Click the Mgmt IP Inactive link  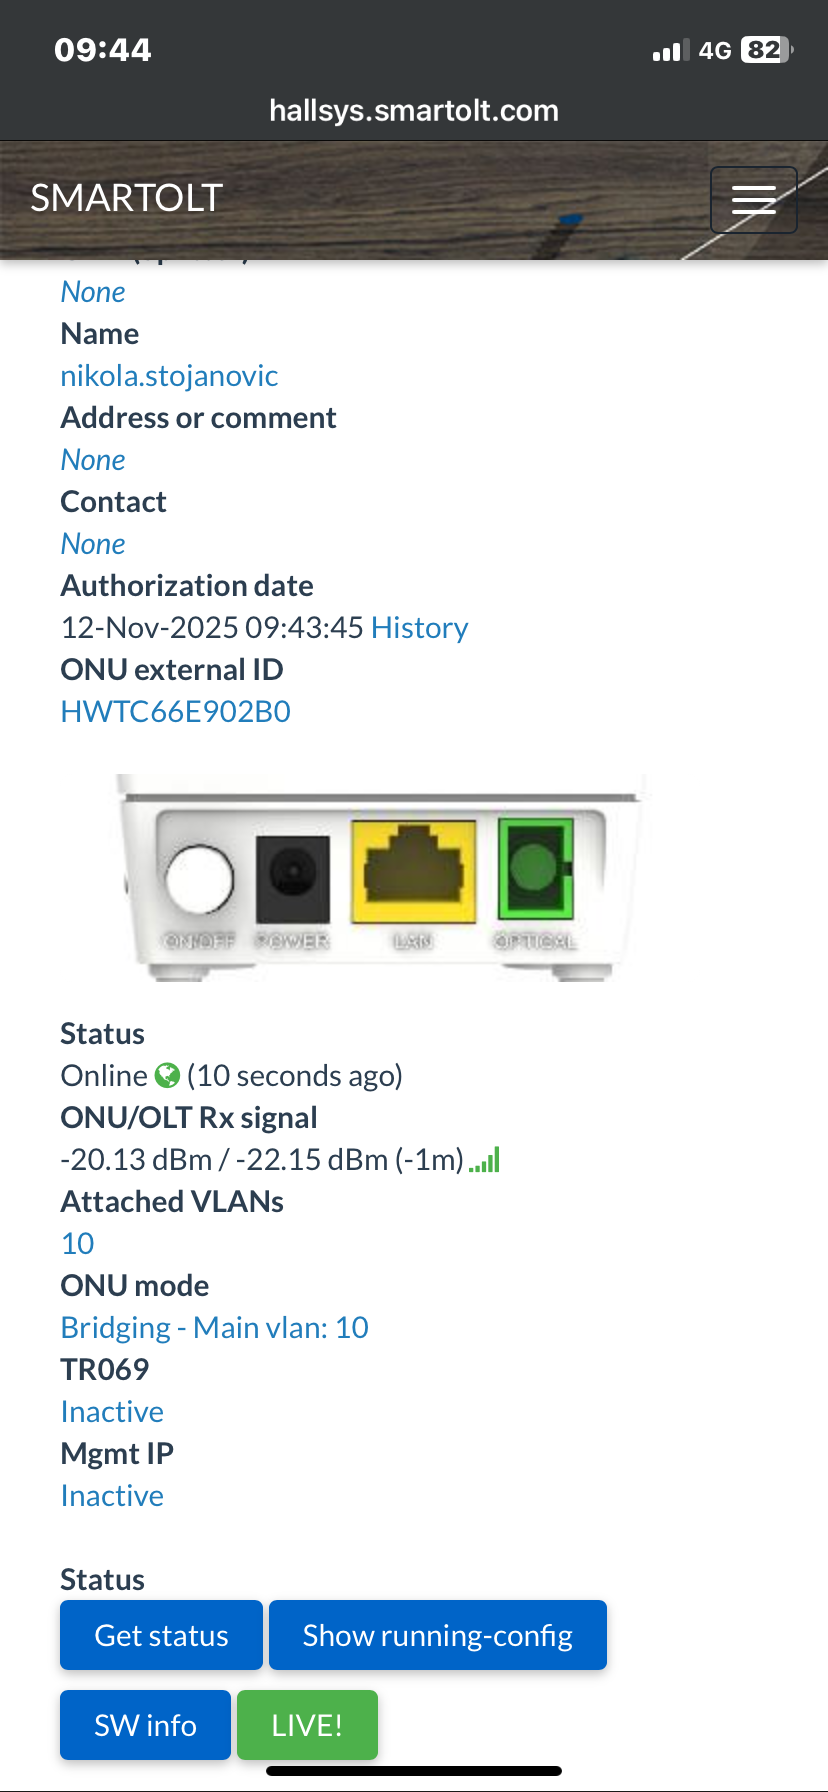pos(112,1496)
